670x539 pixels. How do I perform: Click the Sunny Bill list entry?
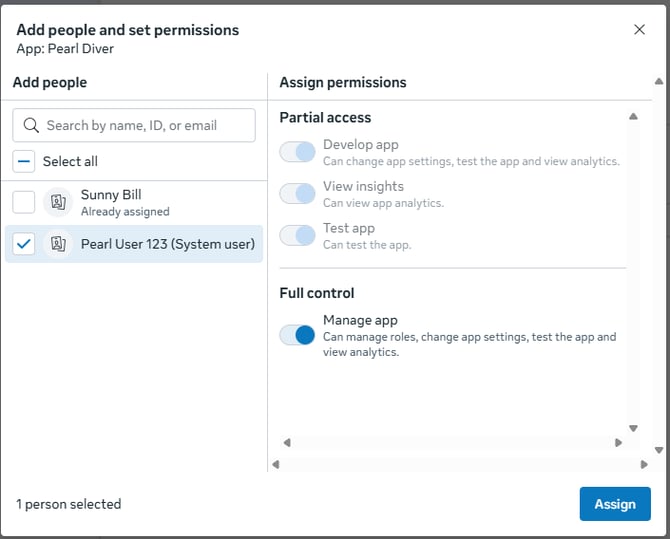pos(125,202)
